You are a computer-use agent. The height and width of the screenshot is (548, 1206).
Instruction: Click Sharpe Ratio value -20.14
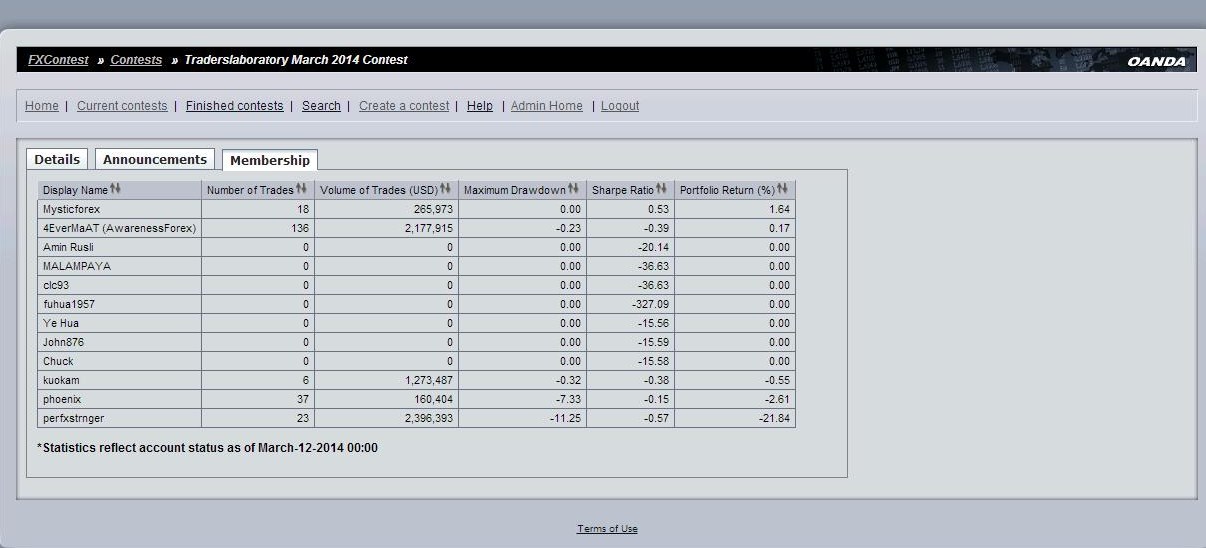[654, 247]
